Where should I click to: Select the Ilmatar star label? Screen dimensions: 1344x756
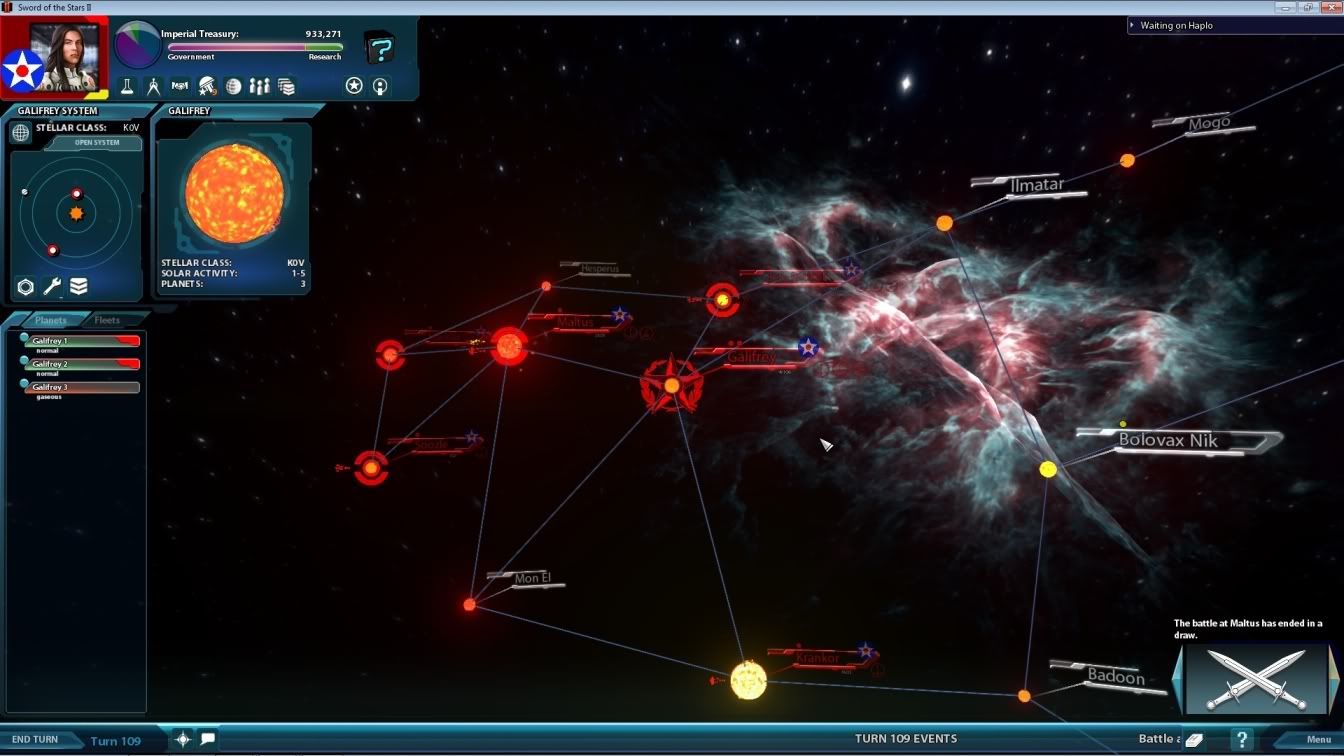(1036, 185)
